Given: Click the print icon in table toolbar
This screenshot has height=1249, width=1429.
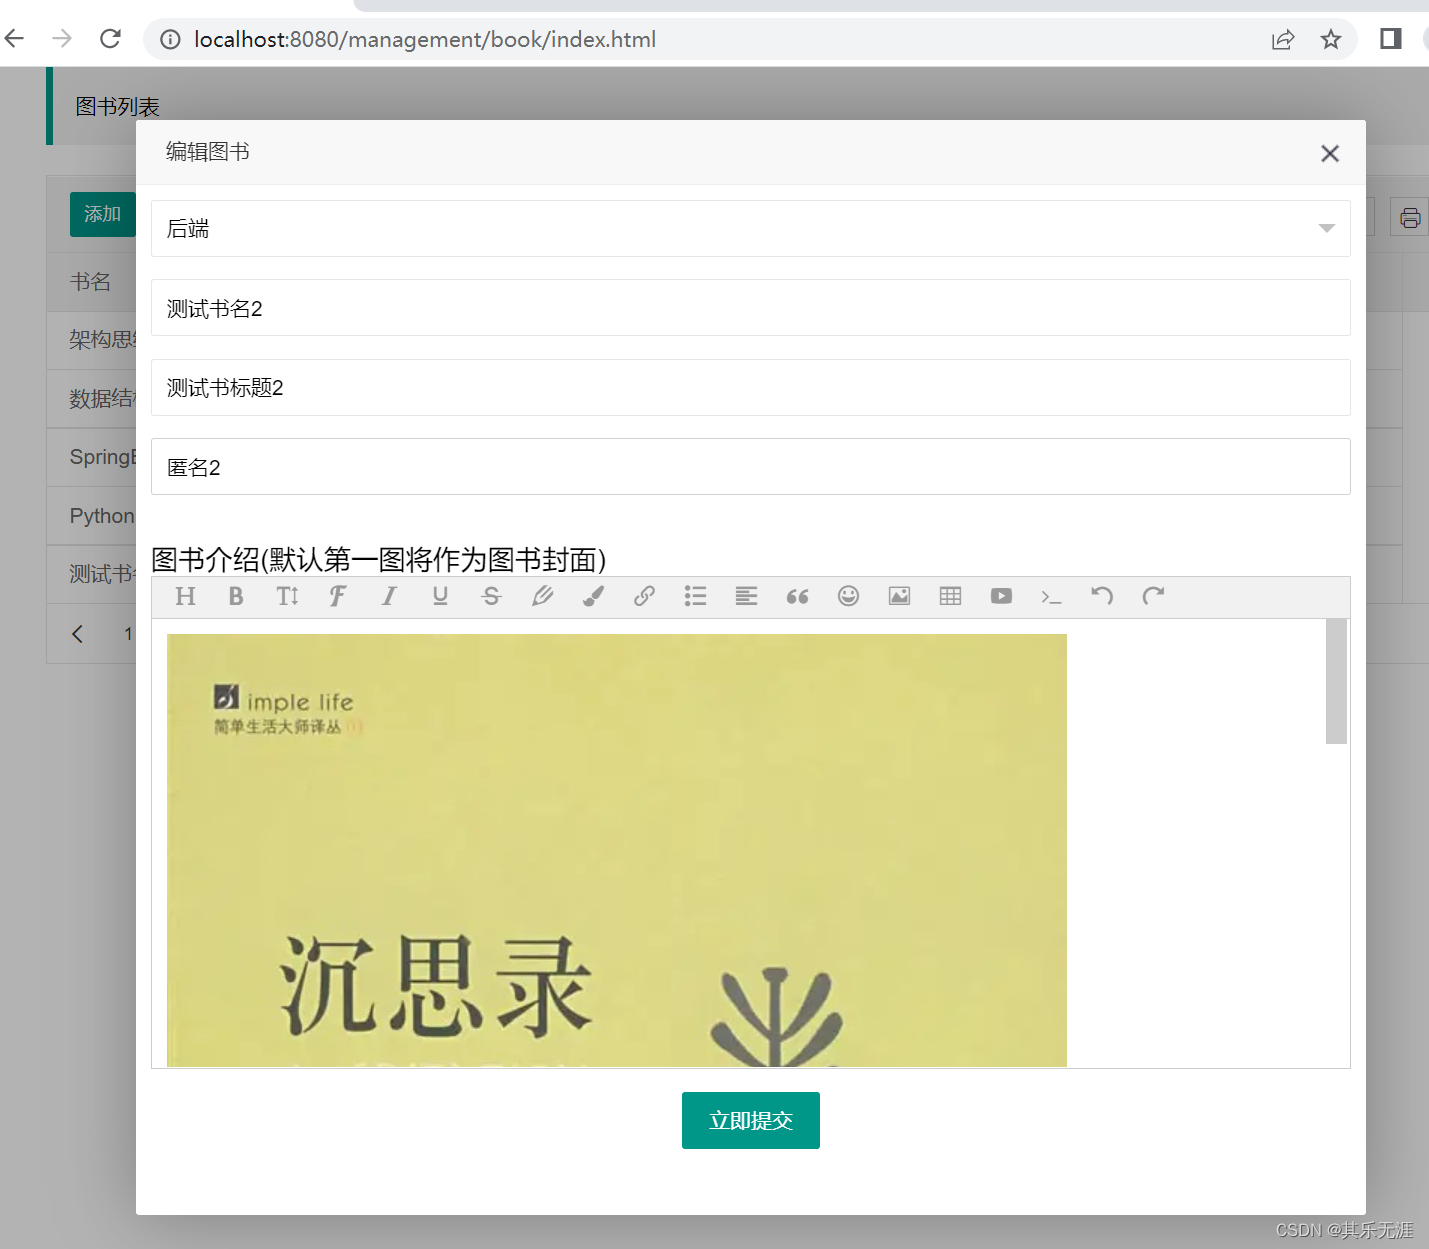Looking at the screenshot, I should [1410, 217].
